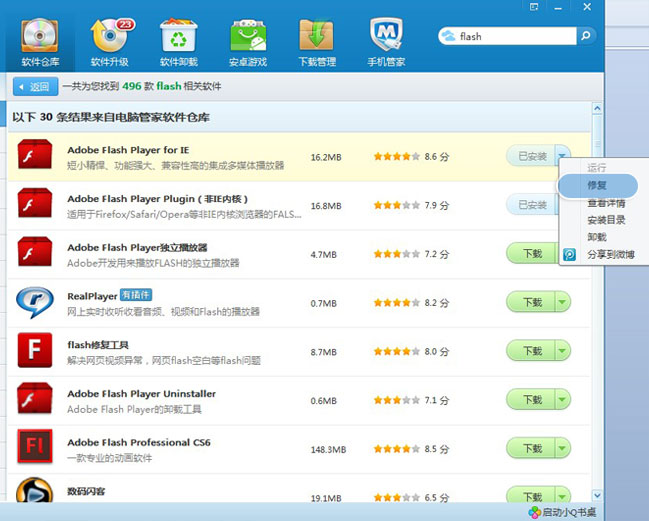Click the RealPlayer application icon
Image resolution: width=649 pixels, height=521 pixels.
(34, 301)
